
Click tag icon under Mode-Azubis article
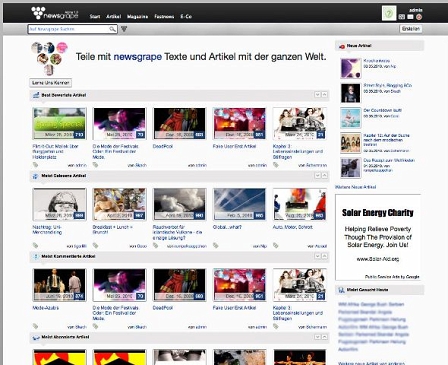35,326
